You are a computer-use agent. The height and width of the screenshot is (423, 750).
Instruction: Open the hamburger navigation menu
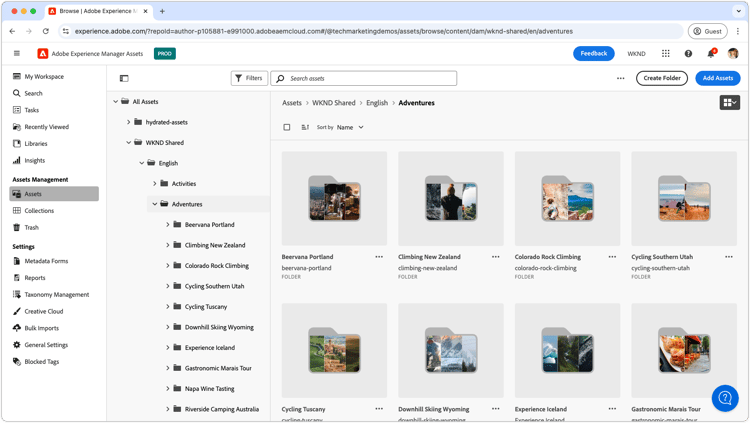point(17,54)
